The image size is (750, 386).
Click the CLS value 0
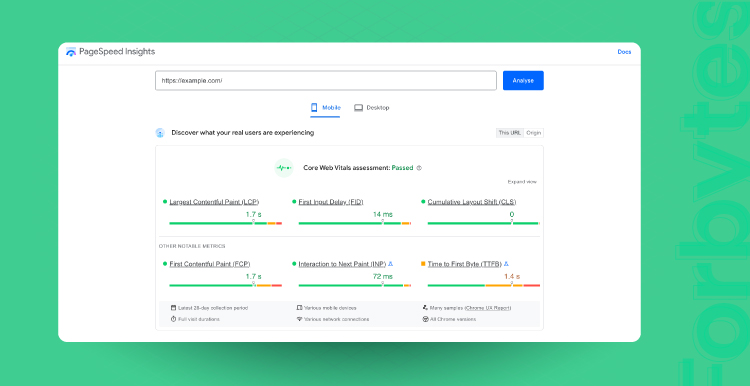point(512,214)
